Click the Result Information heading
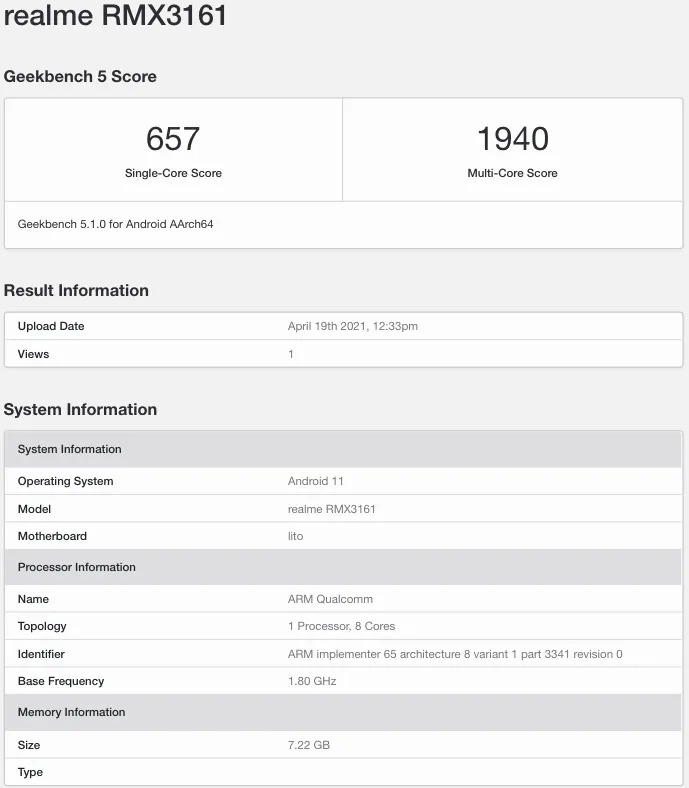 point(76,291)
